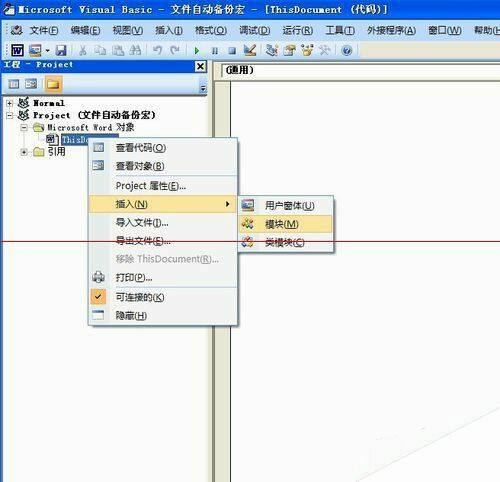This screenshot has width=500, height=482.
Task: Choose 导出文件(E)... in context menu
Action: [x=163, y=241]
